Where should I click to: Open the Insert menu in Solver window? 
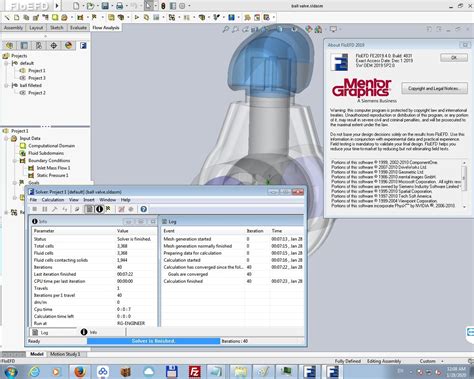coord(89,200)
